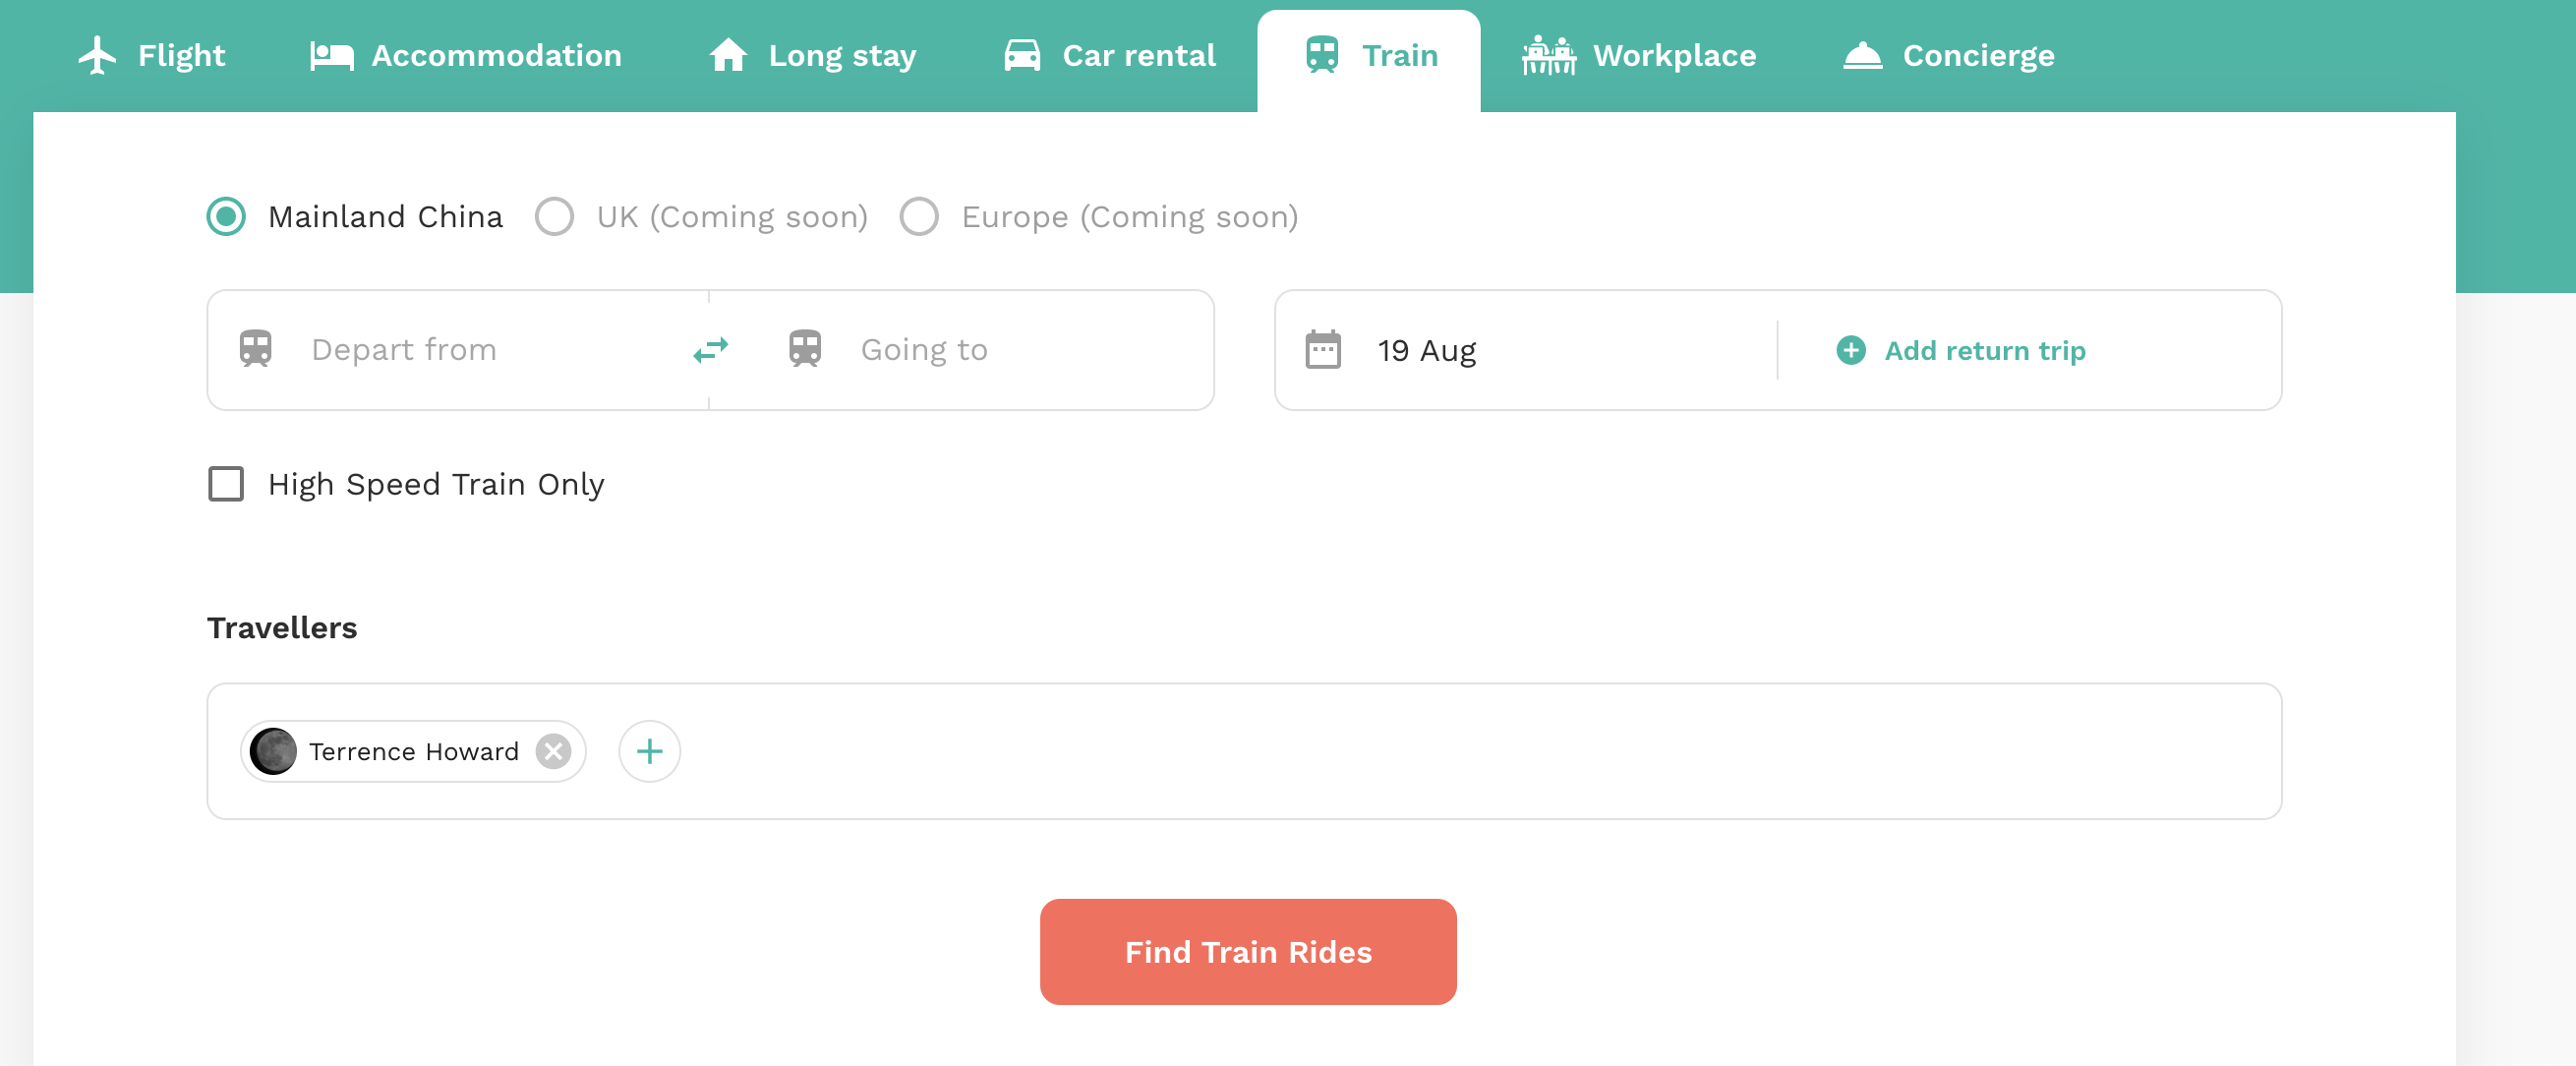Click the airplane icon for Flight

pyautogui.click(x=97, y=55)
